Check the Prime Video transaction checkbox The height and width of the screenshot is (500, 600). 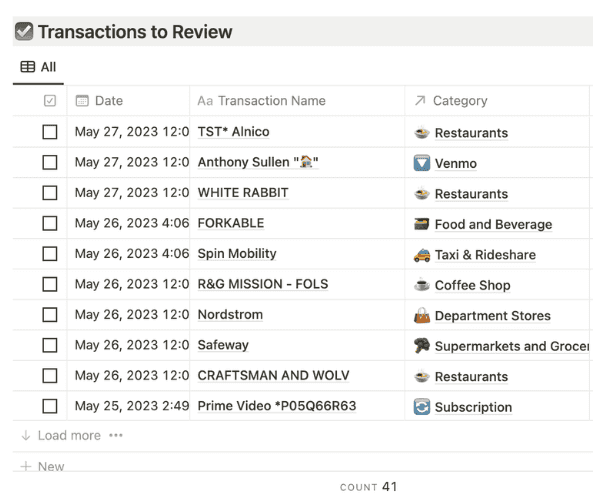tap(50, 406)
